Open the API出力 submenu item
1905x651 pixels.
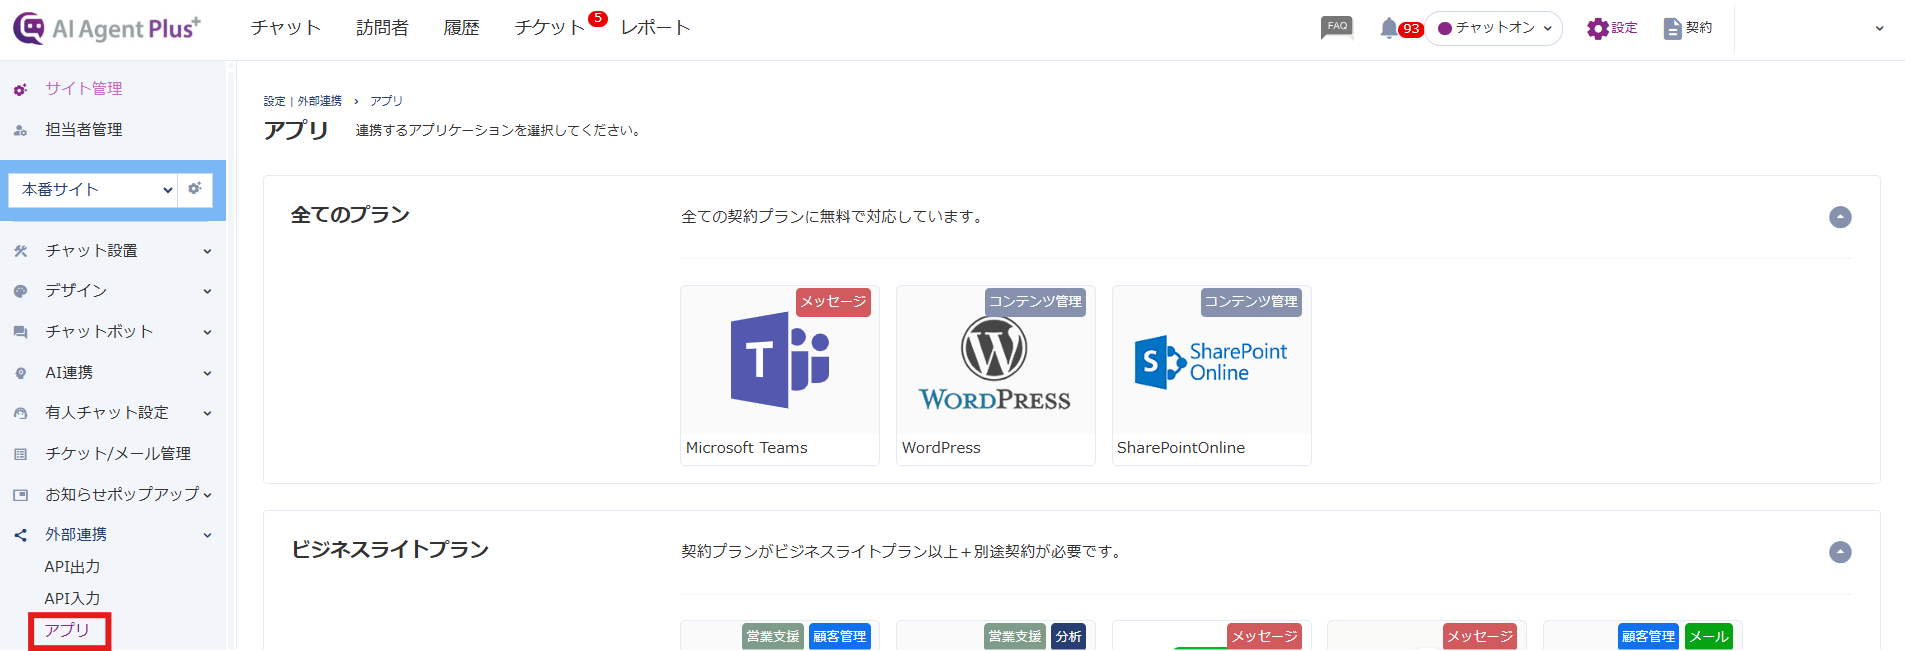pos(72,567)
